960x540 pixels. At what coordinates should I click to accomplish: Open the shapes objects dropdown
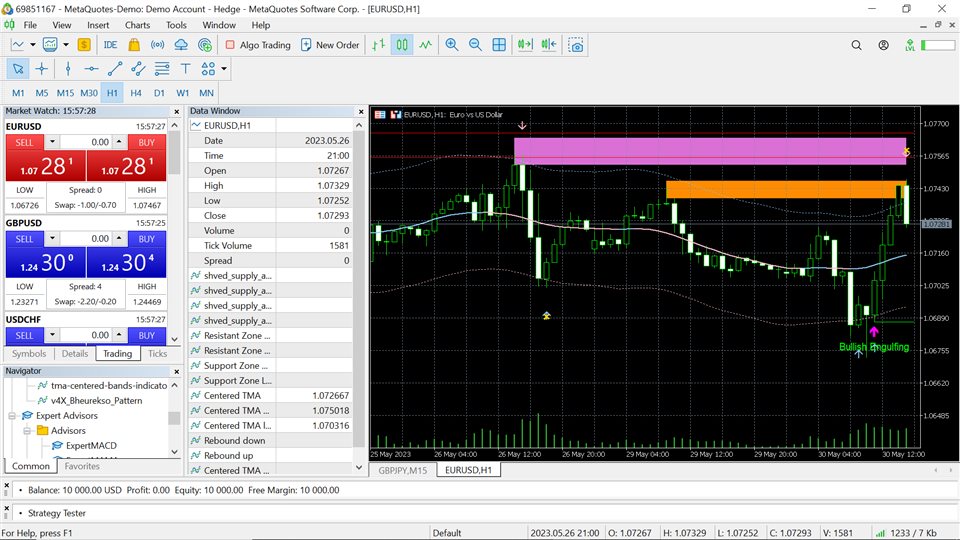pos(224,69)
